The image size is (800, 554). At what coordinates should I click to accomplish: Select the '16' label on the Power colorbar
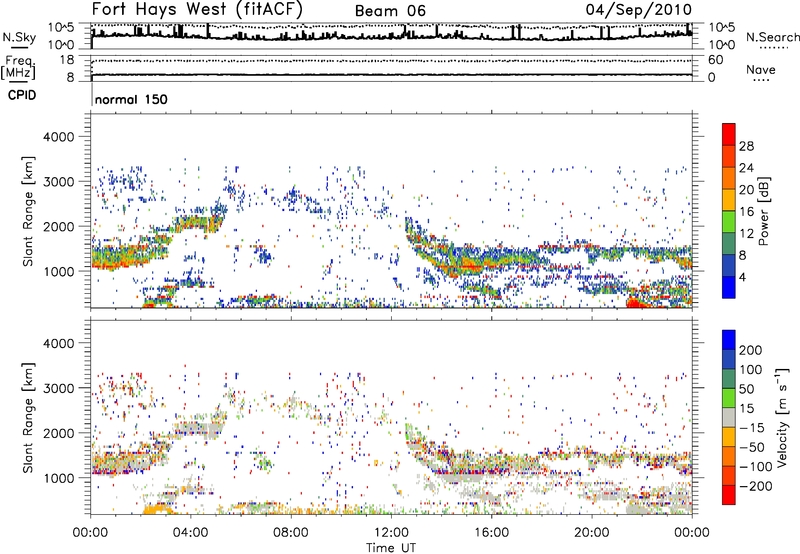746,211
